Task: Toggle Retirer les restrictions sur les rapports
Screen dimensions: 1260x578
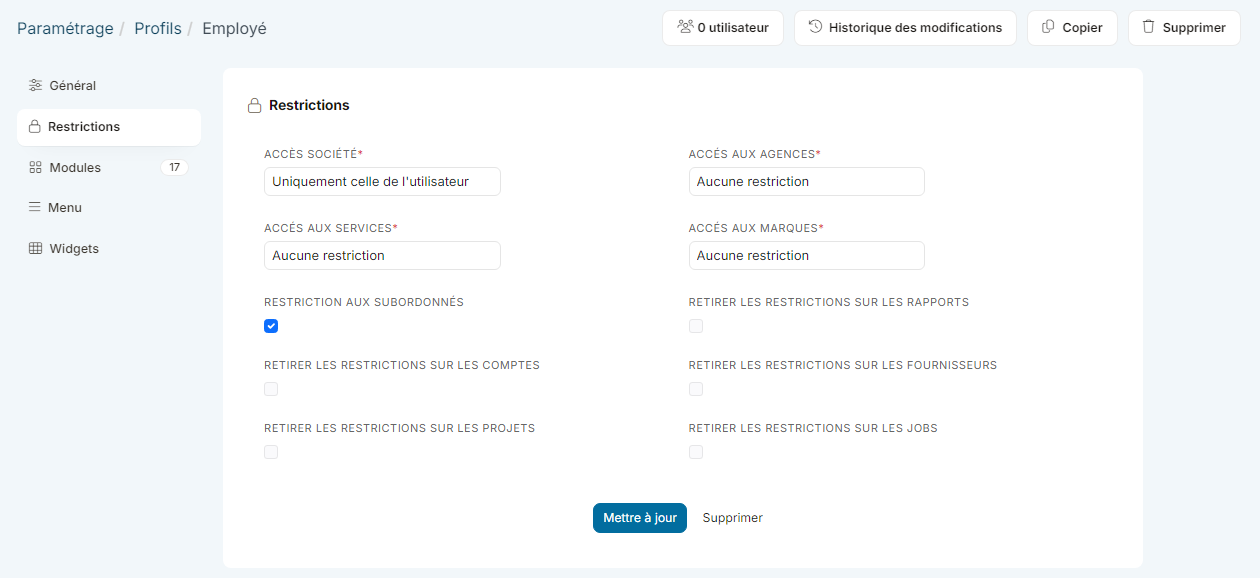Action: tap(696, 326)
